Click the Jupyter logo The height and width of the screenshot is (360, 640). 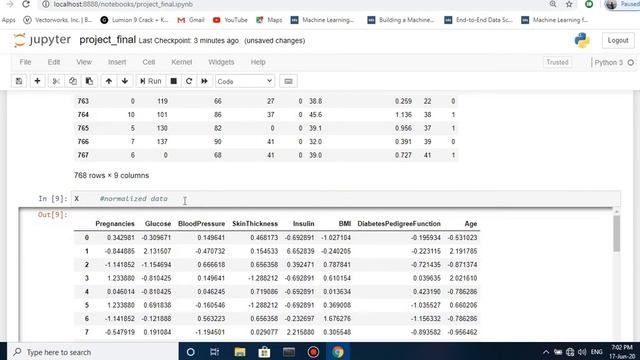coord(42,40)
